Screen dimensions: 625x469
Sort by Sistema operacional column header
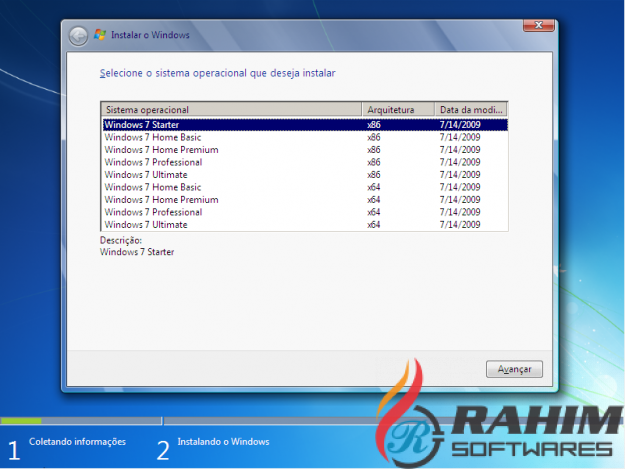click(x=231, y=109)
